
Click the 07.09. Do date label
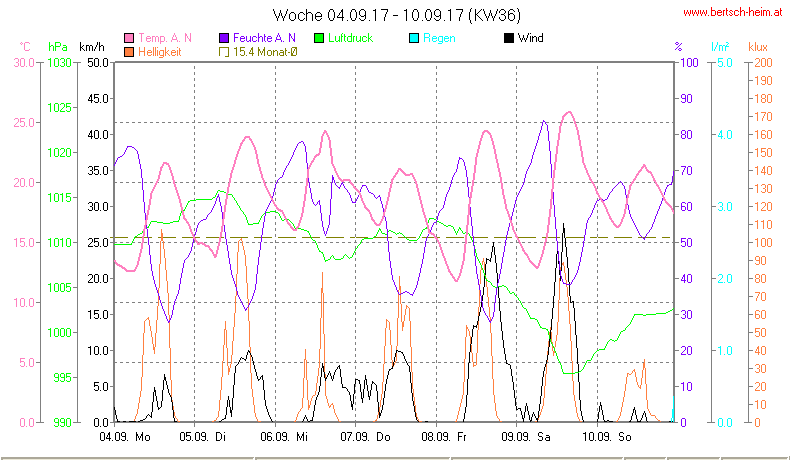(x=365, y=437)
